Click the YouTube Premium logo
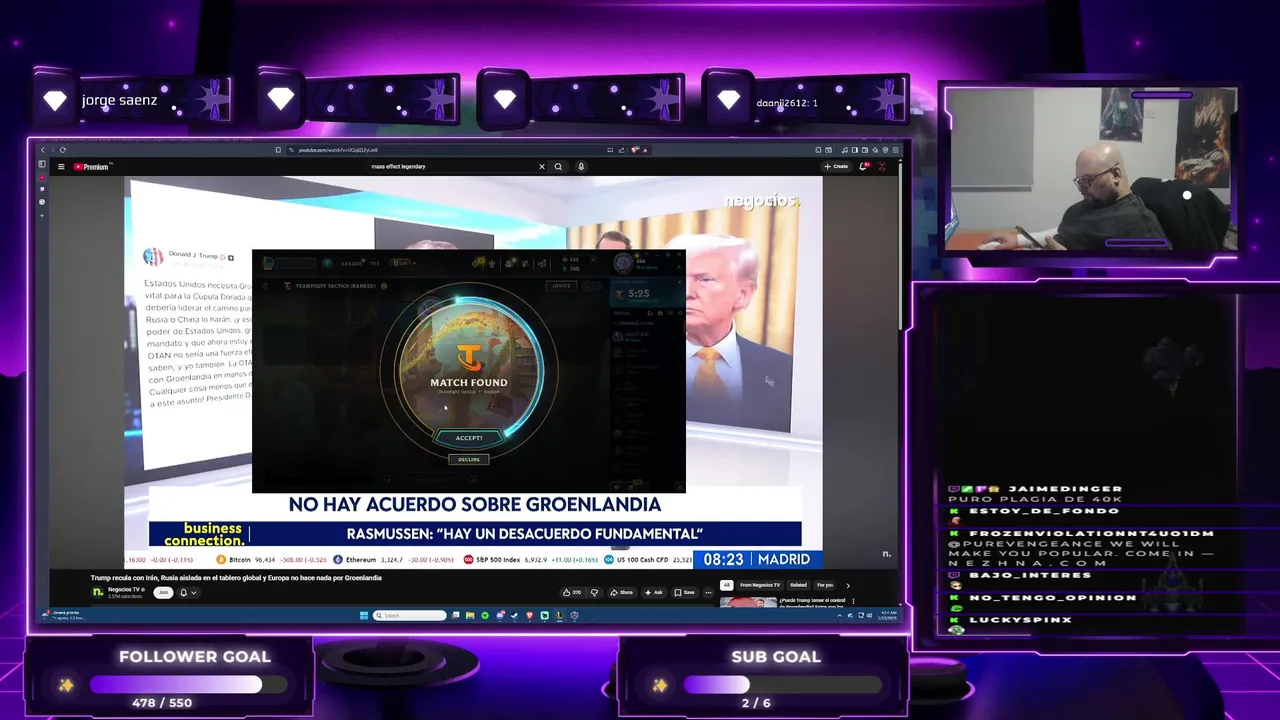This screenshot has height=720, width=1280. point(91,166)
